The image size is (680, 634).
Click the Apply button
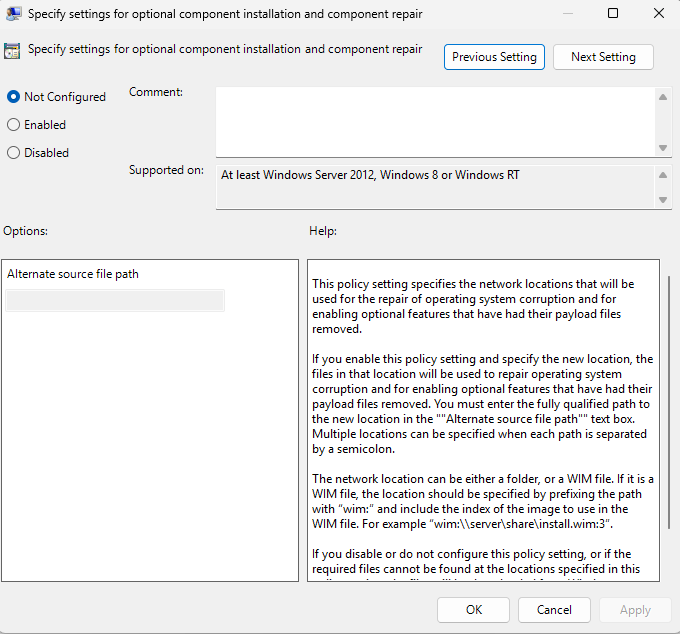tap(635, 610)
